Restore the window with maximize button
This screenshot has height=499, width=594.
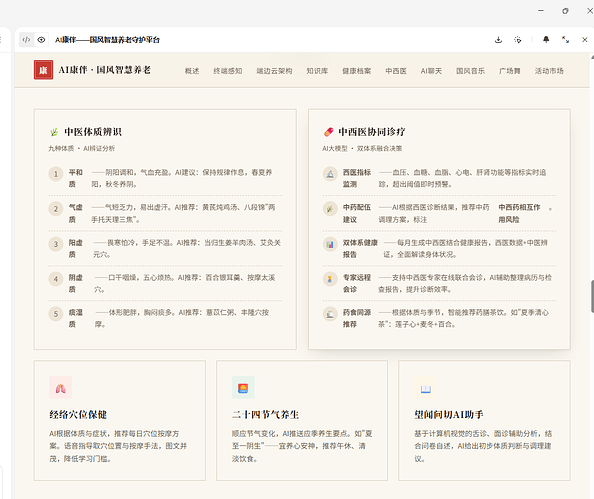tap(565, 11)
